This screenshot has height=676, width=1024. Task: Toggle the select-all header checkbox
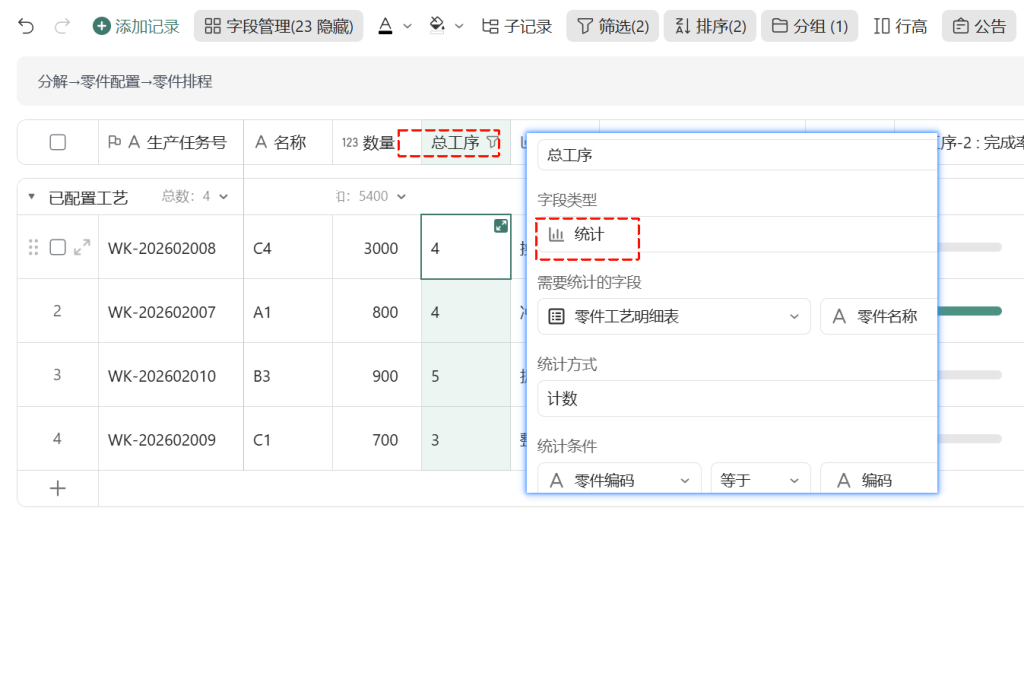[x=57, y=142]
